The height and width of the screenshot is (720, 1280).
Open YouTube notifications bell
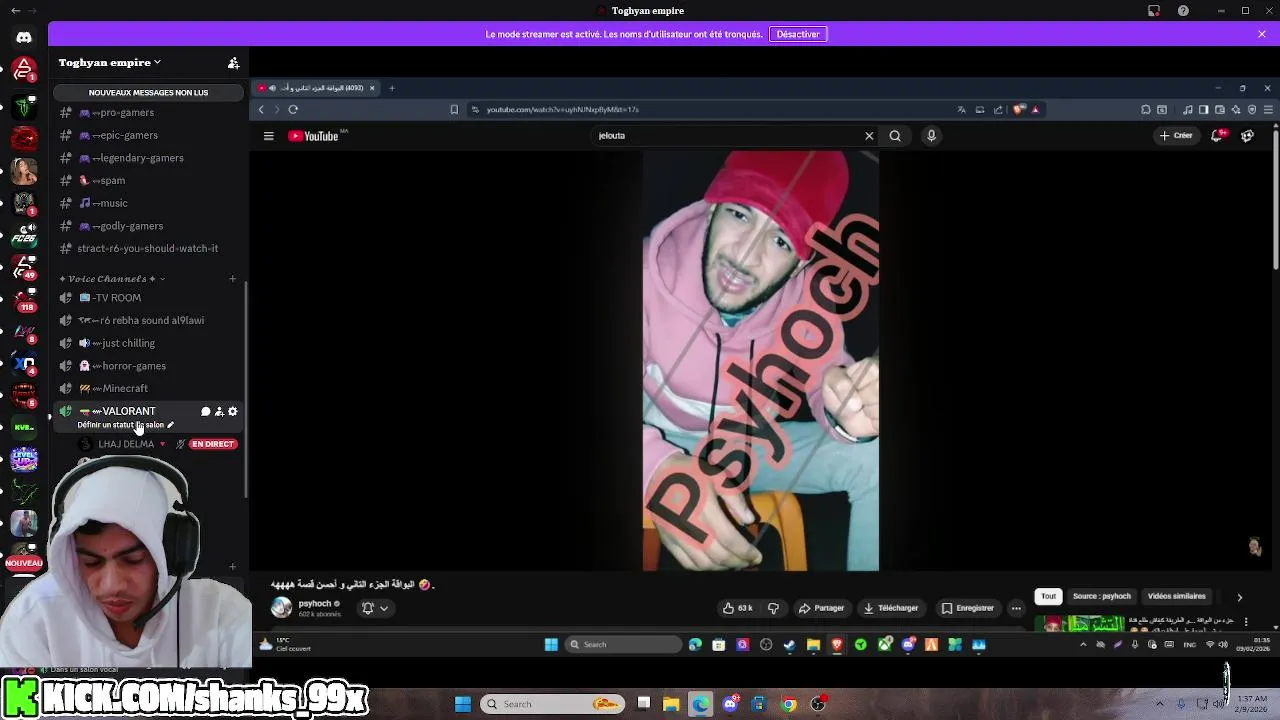[1217, 136]
